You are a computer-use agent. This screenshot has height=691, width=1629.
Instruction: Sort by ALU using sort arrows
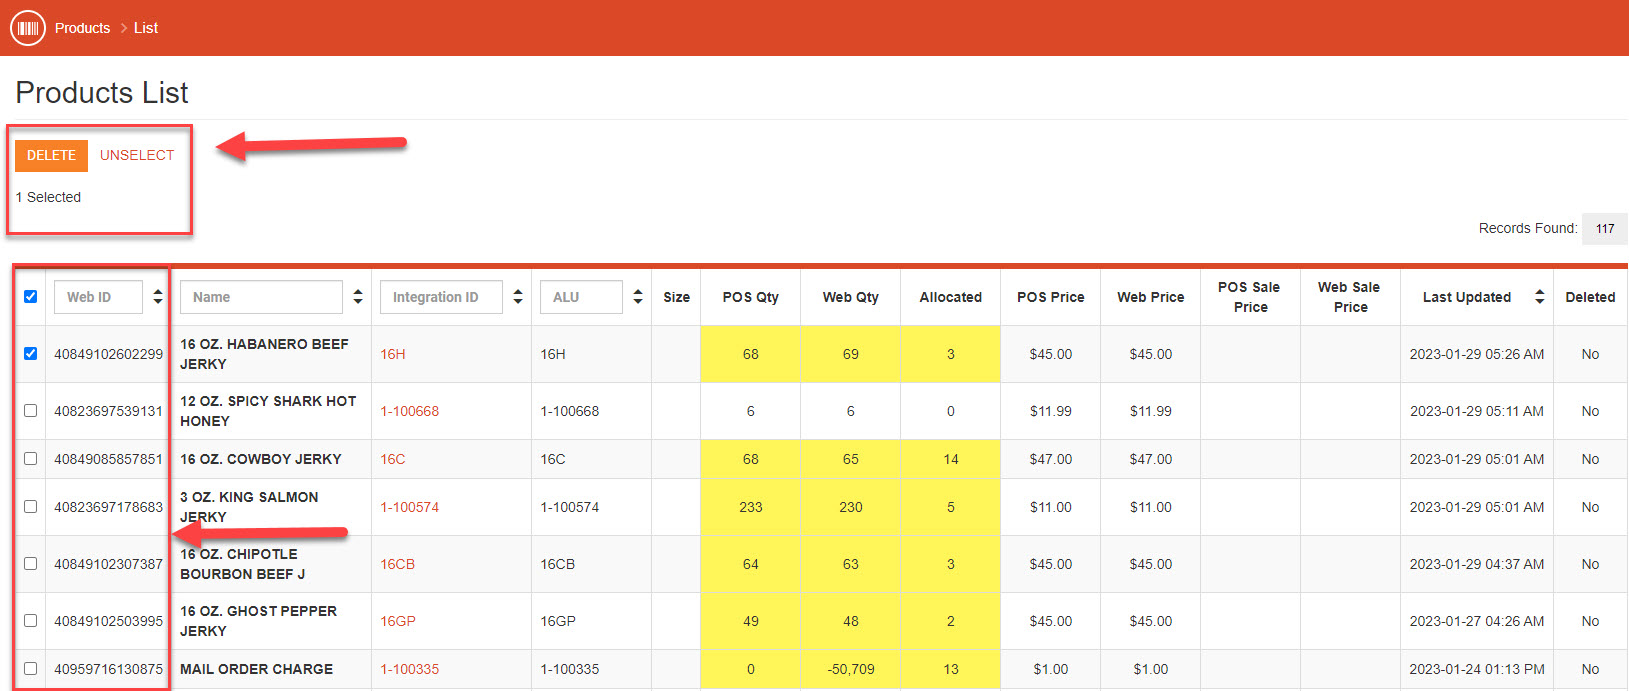pyautogui.click(x=637, y=297)
